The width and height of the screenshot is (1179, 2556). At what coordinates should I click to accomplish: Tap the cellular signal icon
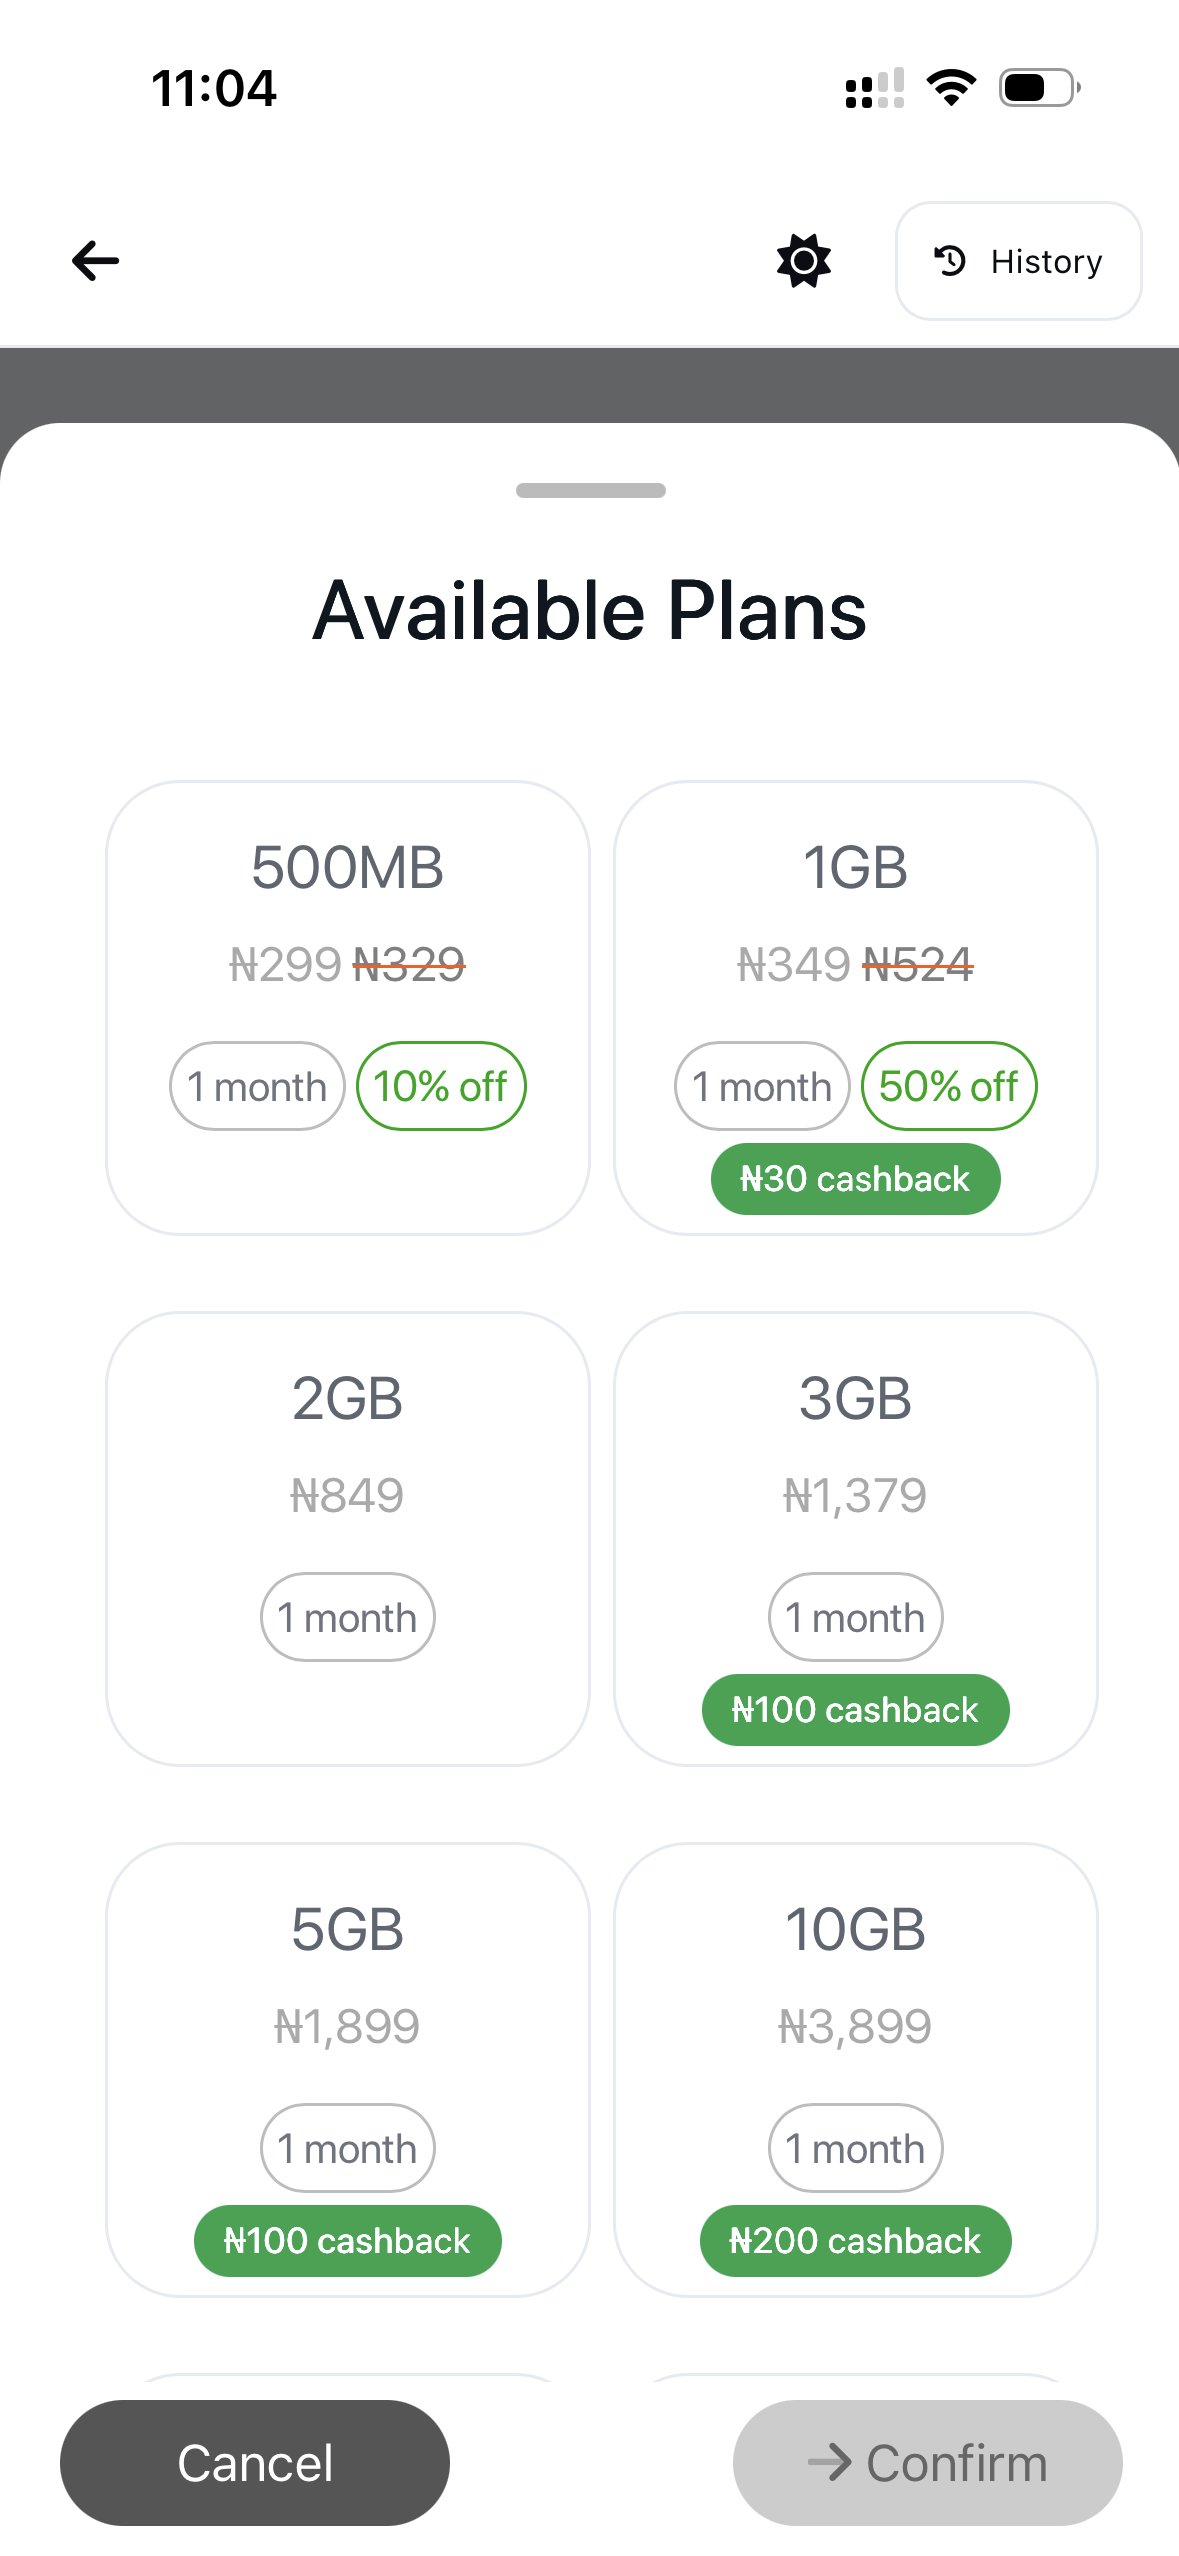click(x=874, y=88)
